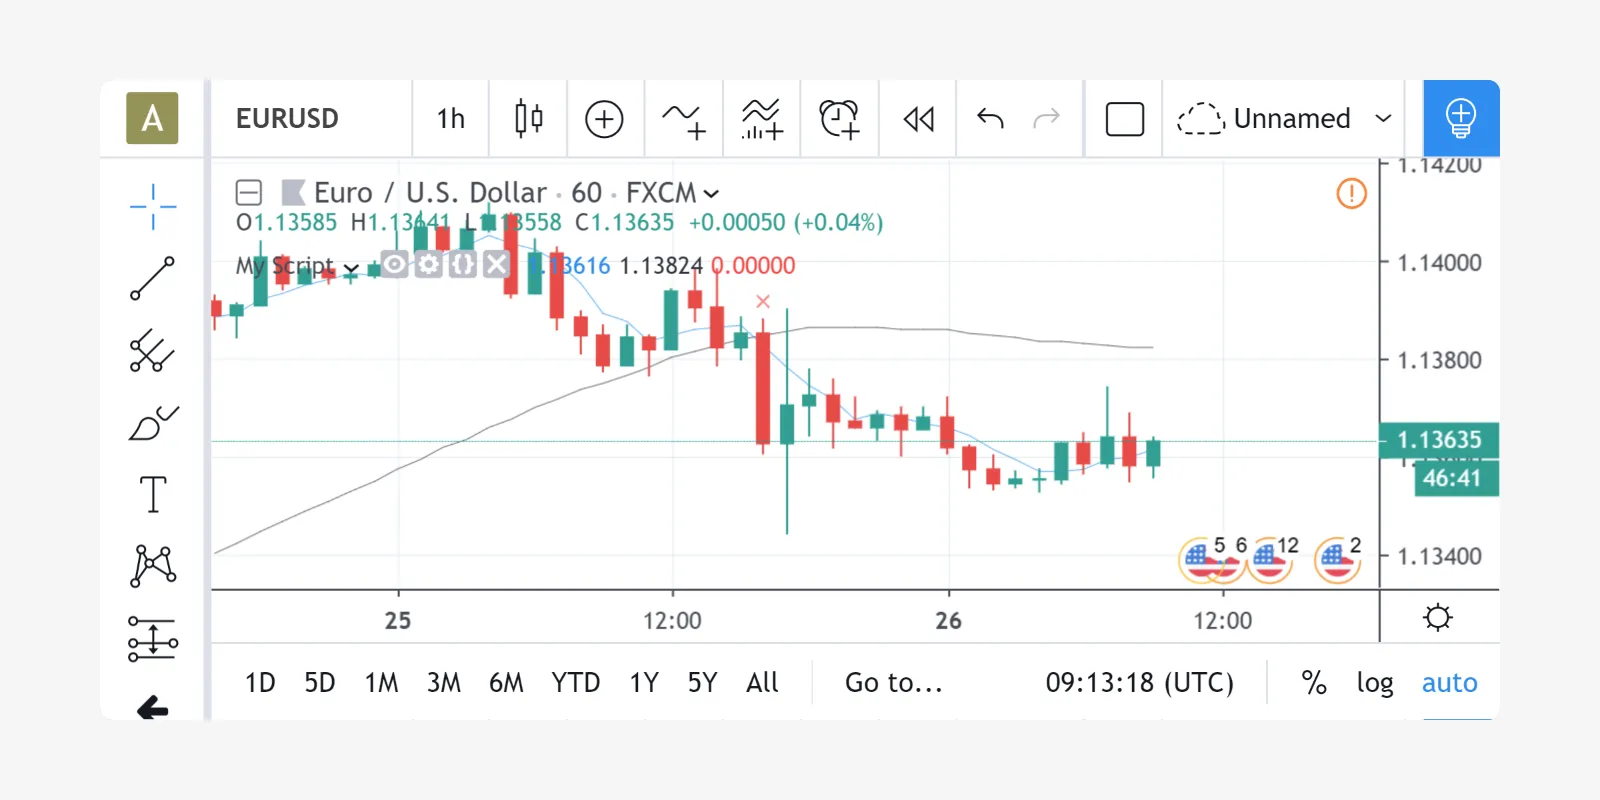Screen dimensions: 1600x800
Task: Open the Unnamed layout cloud save menu
Action: [x=1264, y=118]
